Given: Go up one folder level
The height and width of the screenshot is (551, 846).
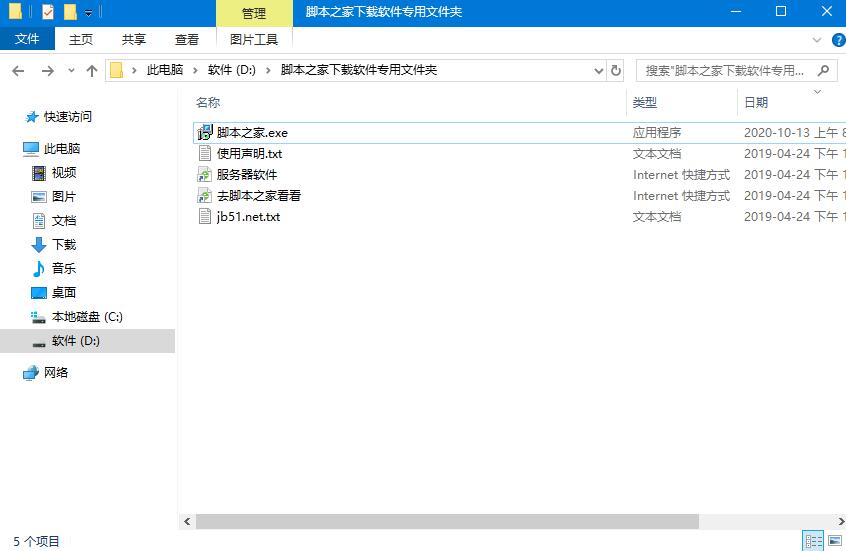Looking at the screenshot, I should tap(92, 71).
